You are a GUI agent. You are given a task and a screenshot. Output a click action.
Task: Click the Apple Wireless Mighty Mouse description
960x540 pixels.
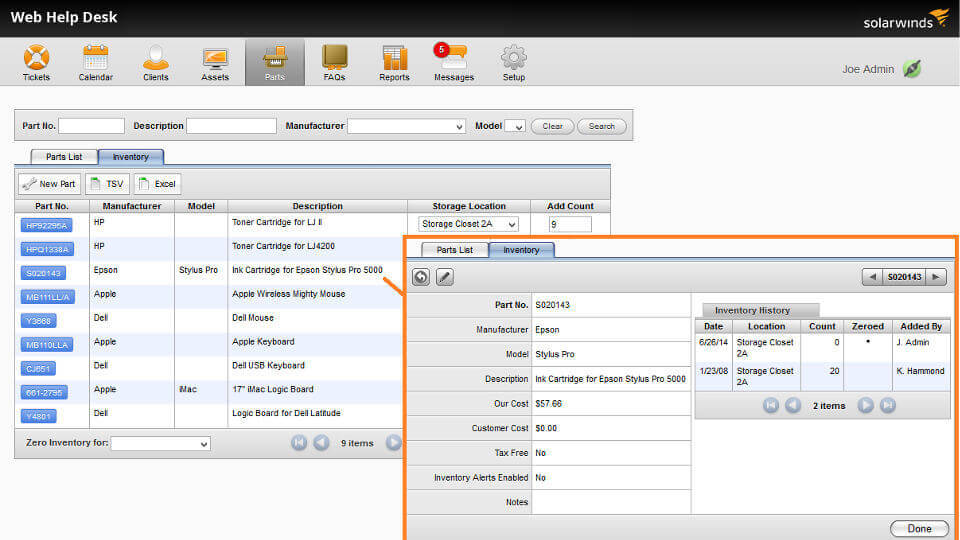[x=288, y=294]
